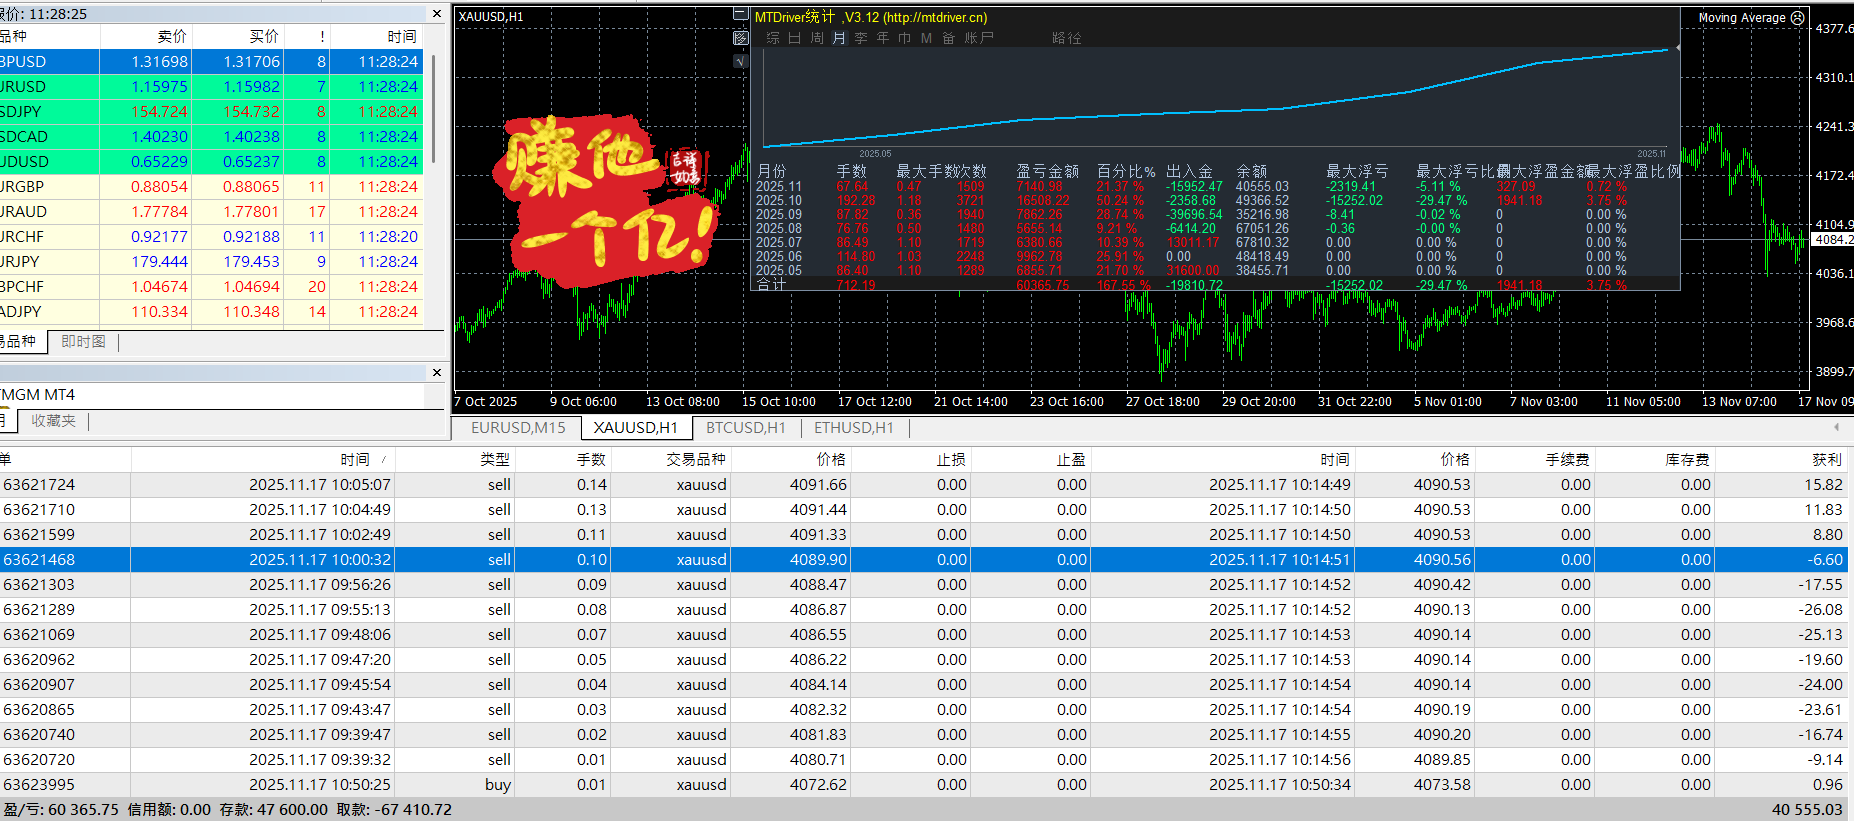Select the CADJPY row priced 110.334

pyautogui.click(x=211, y=312)
